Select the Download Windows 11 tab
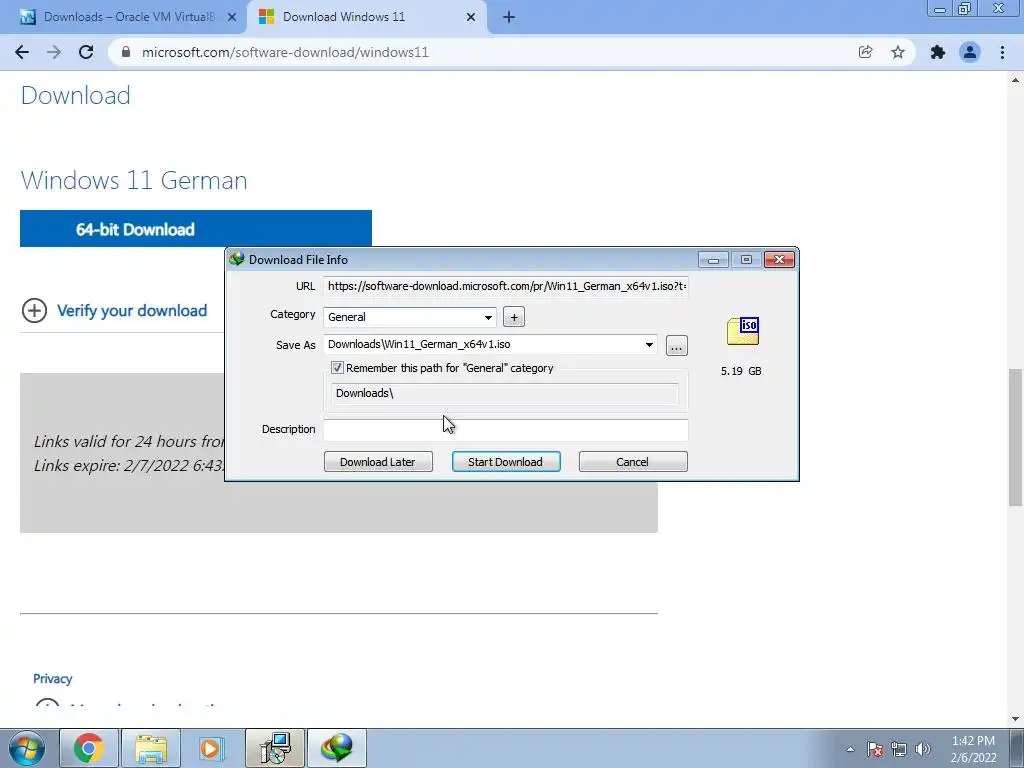This screenshot has width=1024, height=768. pos(367,17)
